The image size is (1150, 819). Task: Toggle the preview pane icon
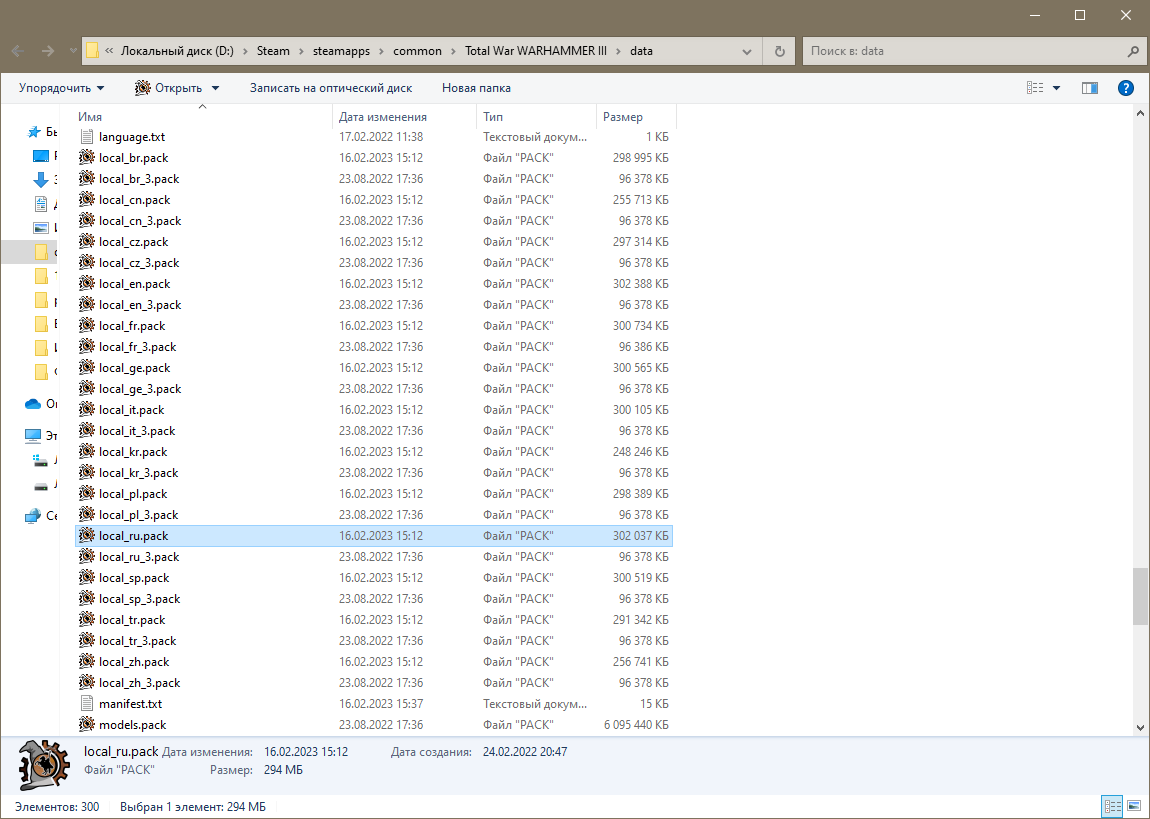(x=1090, y=88)
